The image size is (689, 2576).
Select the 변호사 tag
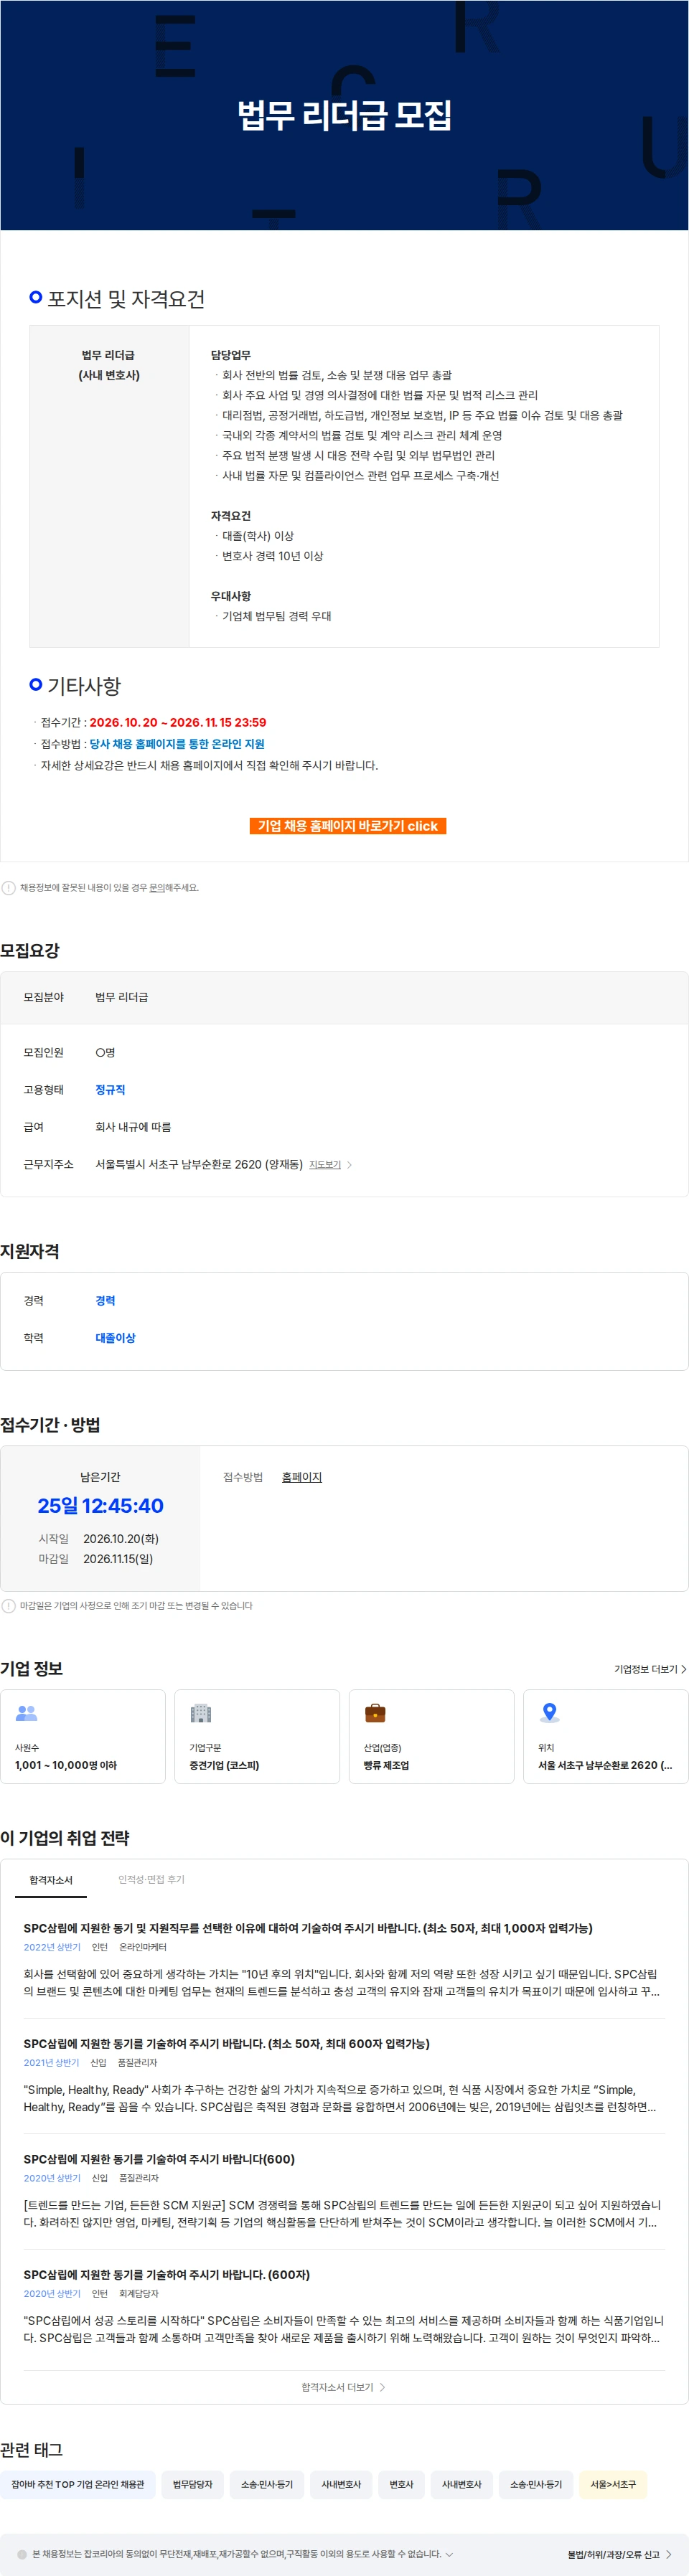(x=401, y=2484)
